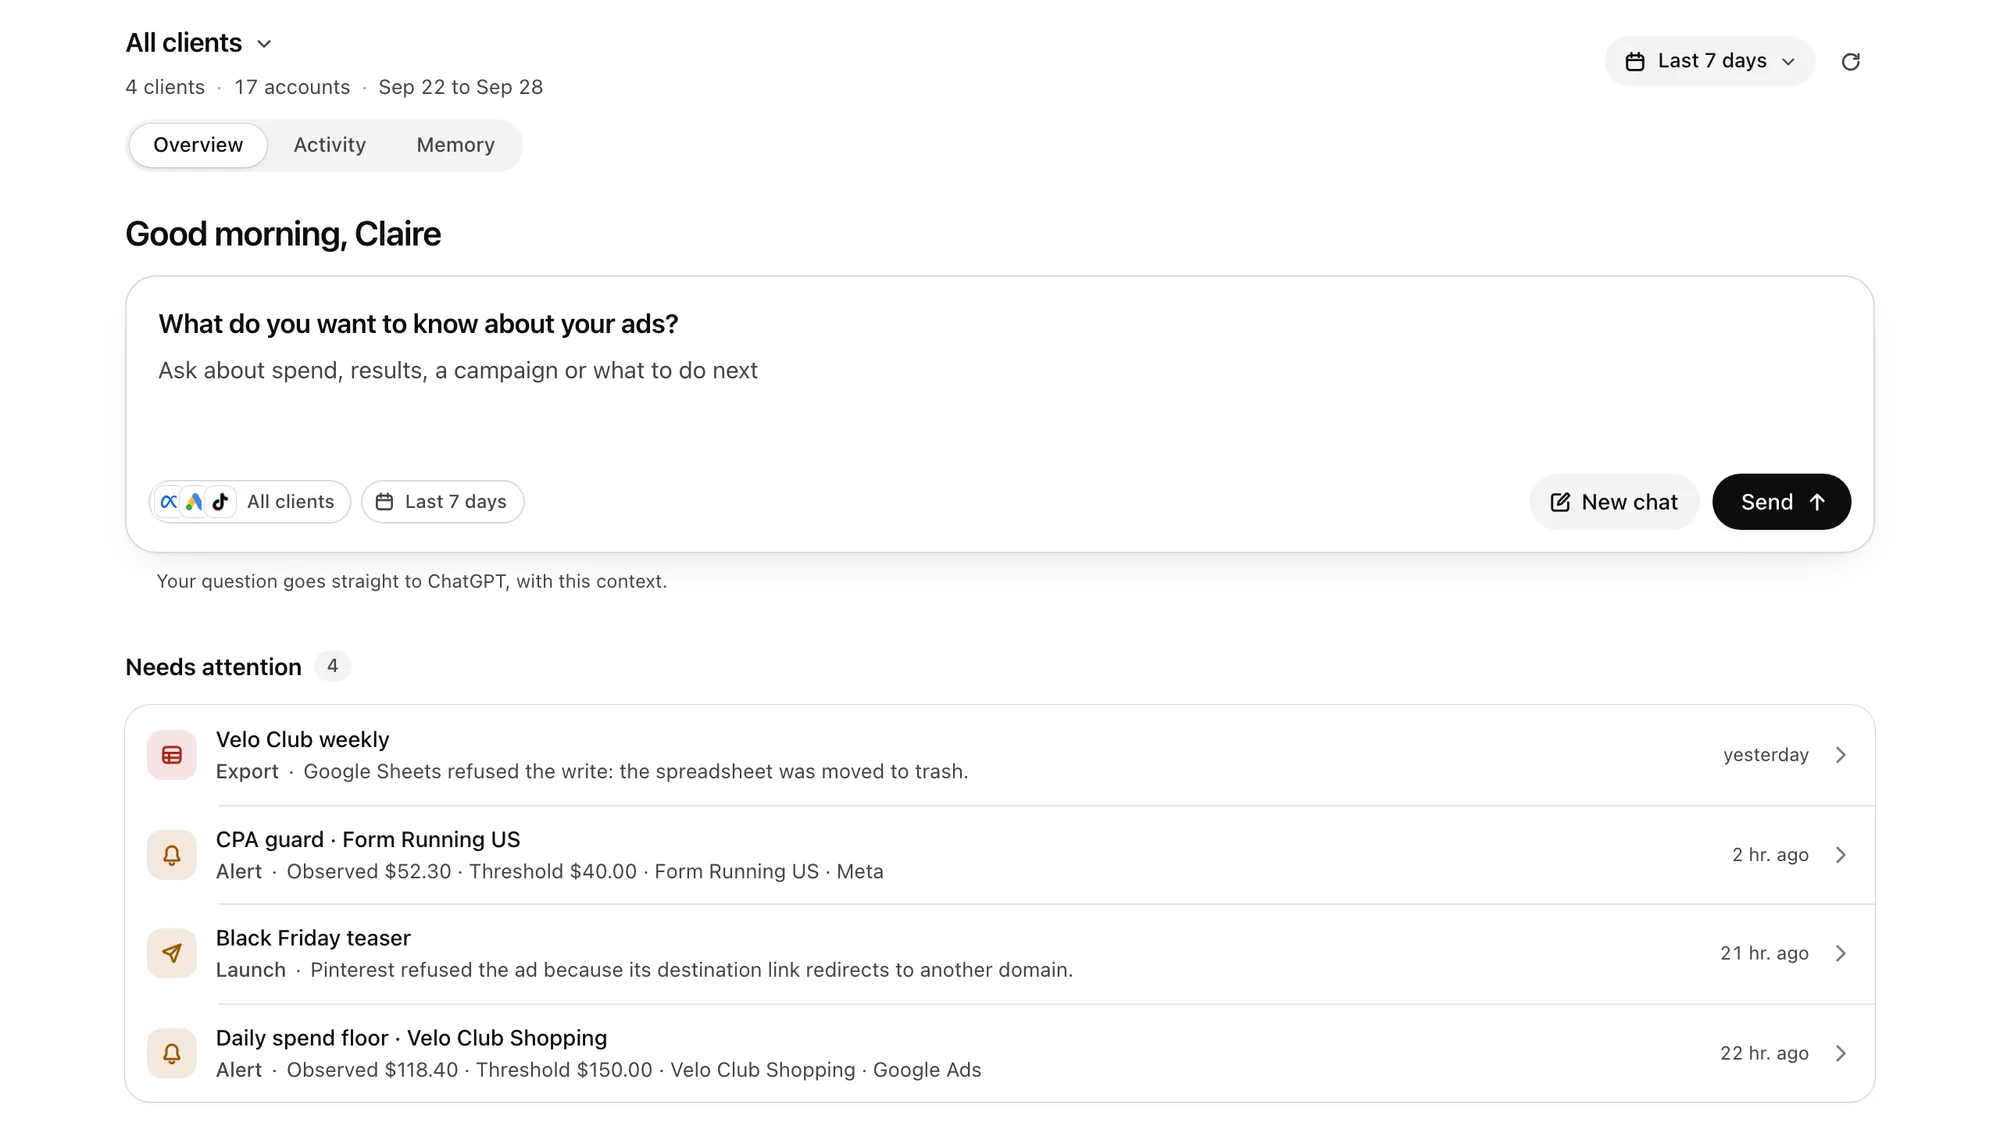Image resolution: width=2000 pixels, height=1141 pixels.
Task: Click the 'yesterday' timestamp
Action: [x=1765, y=755]
